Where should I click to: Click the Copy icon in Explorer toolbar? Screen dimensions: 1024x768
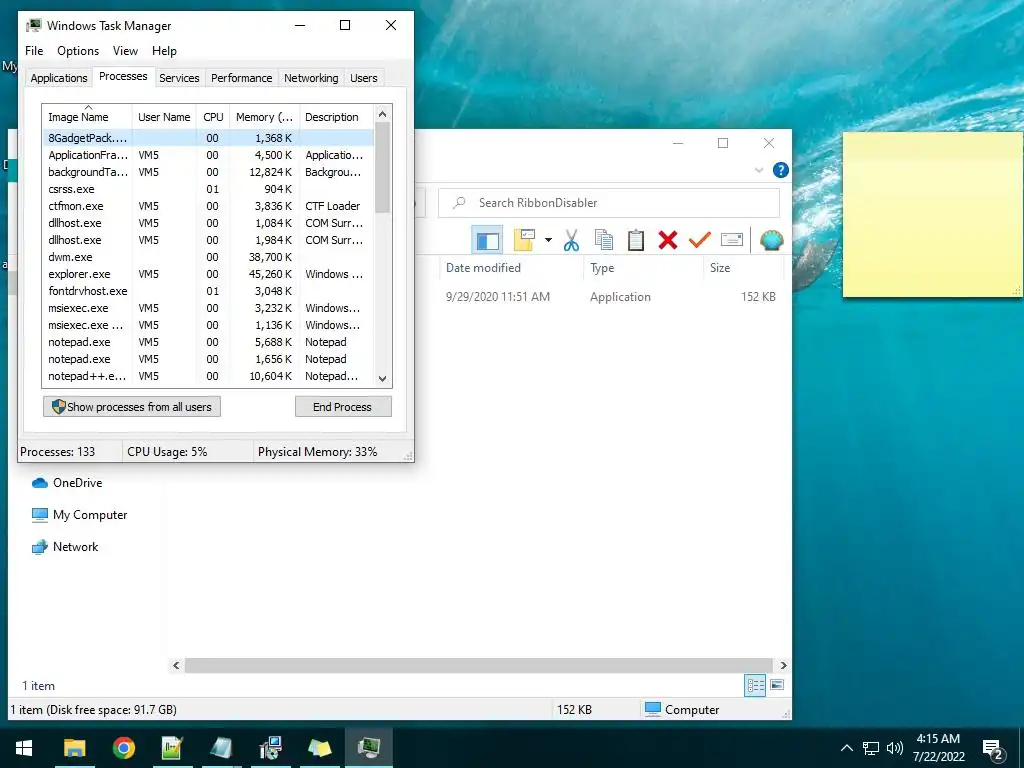coord(603,240)
